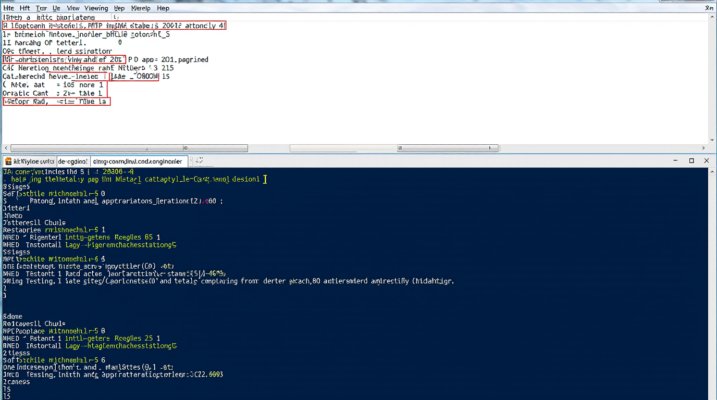Viewport: 717px width, 400px height.
Task: Click the first red-outlined line in the top pane
Action: coord(114,26)
